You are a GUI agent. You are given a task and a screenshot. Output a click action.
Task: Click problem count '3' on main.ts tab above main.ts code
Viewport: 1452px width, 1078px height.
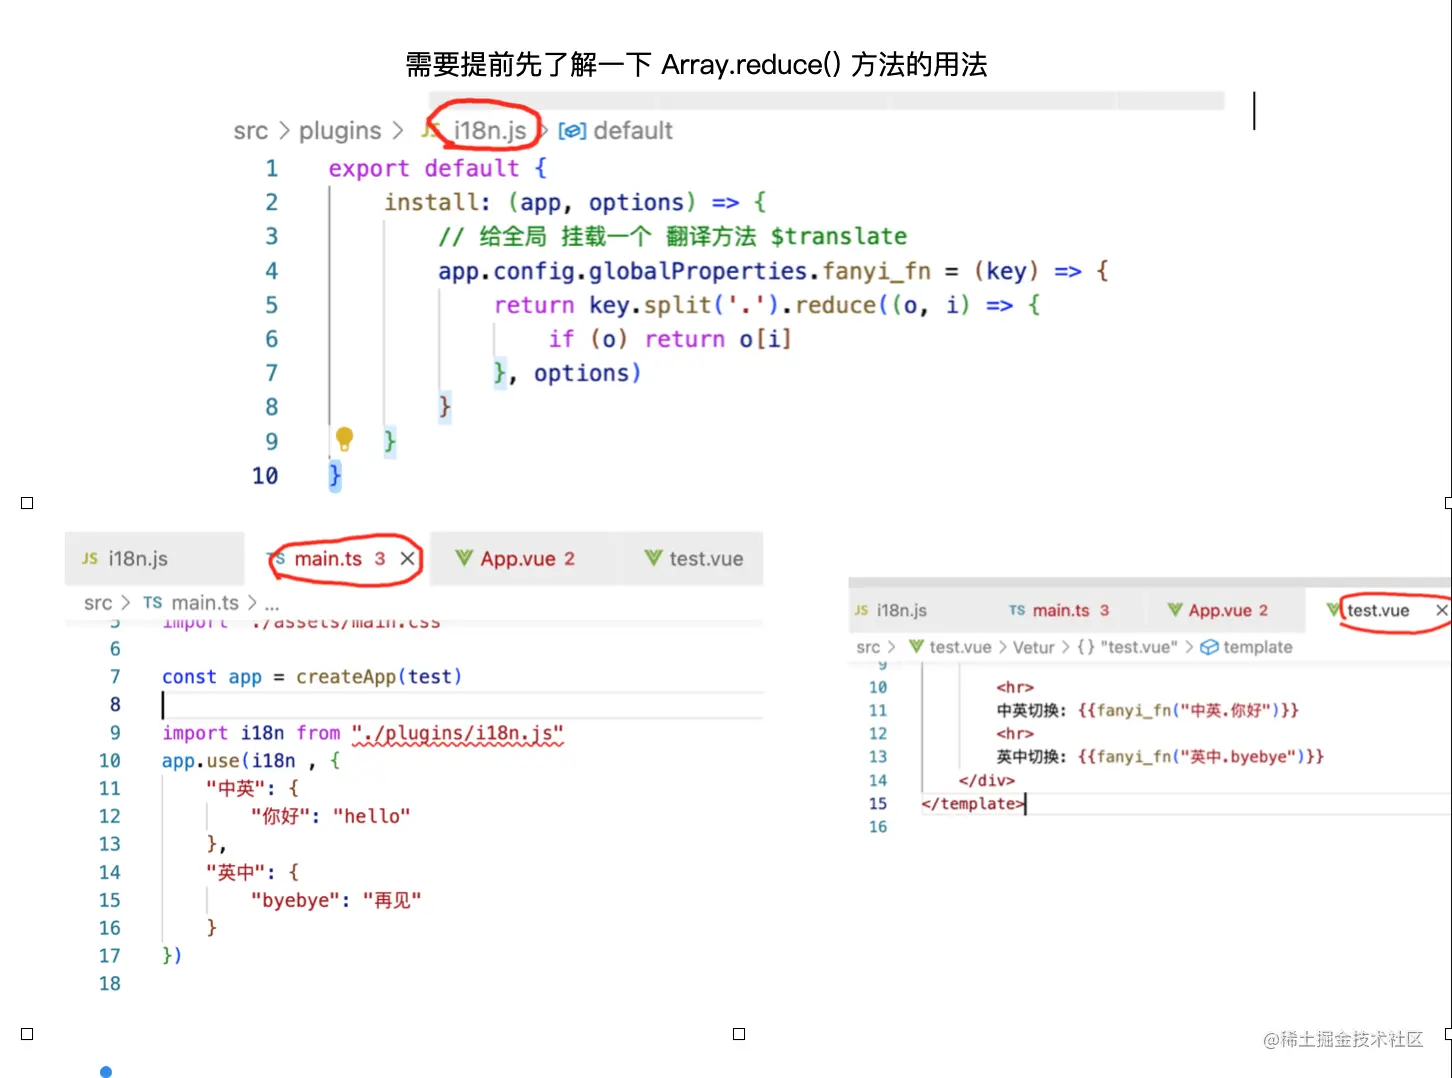point(380,559)
